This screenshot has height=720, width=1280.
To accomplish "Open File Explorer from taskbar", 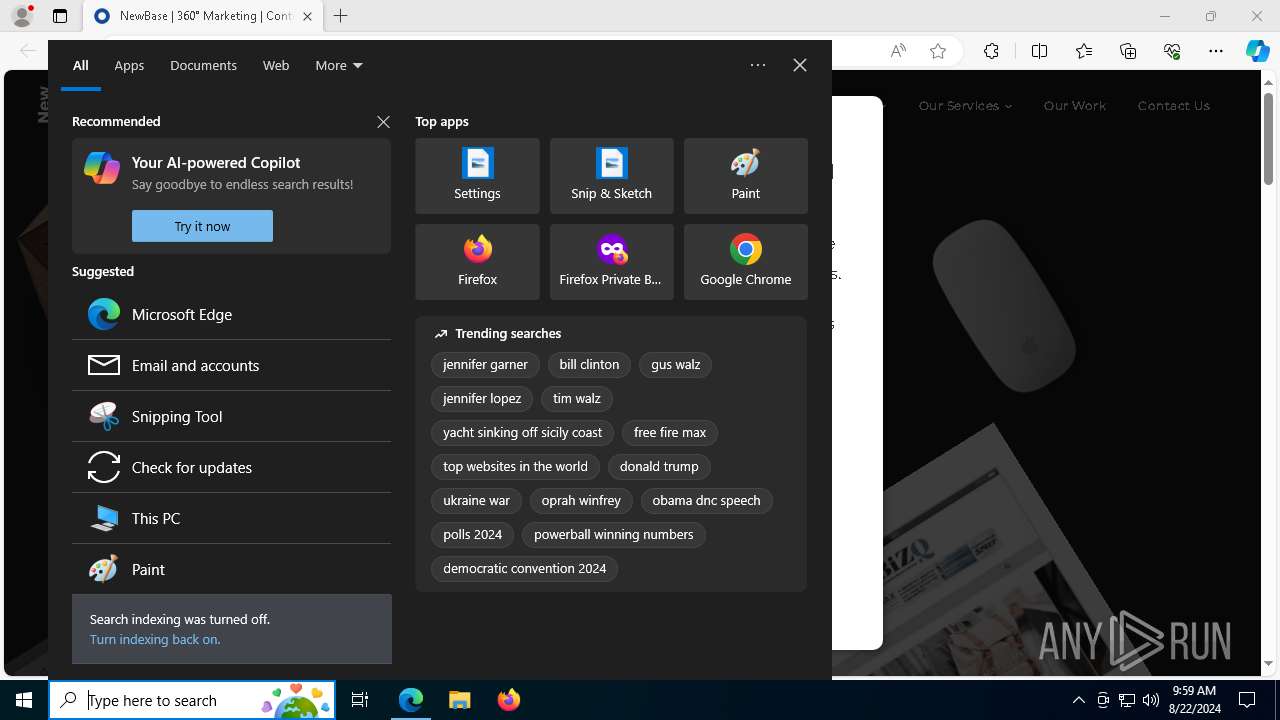I will [x=459, y=700].
